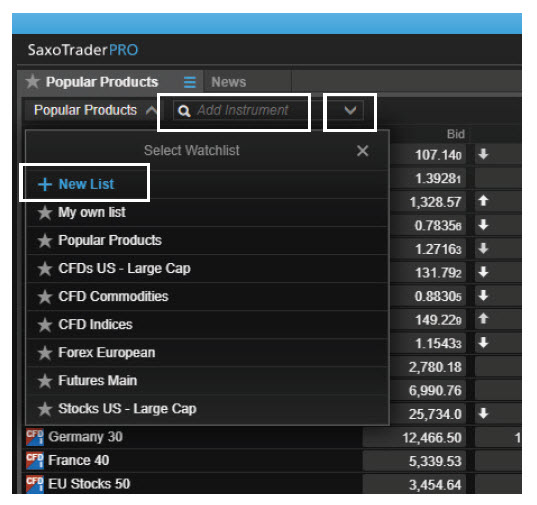Click the France 40 bid 5,339.53
Image resolution: width=537 pixels, height=505 pixels.
435,461
